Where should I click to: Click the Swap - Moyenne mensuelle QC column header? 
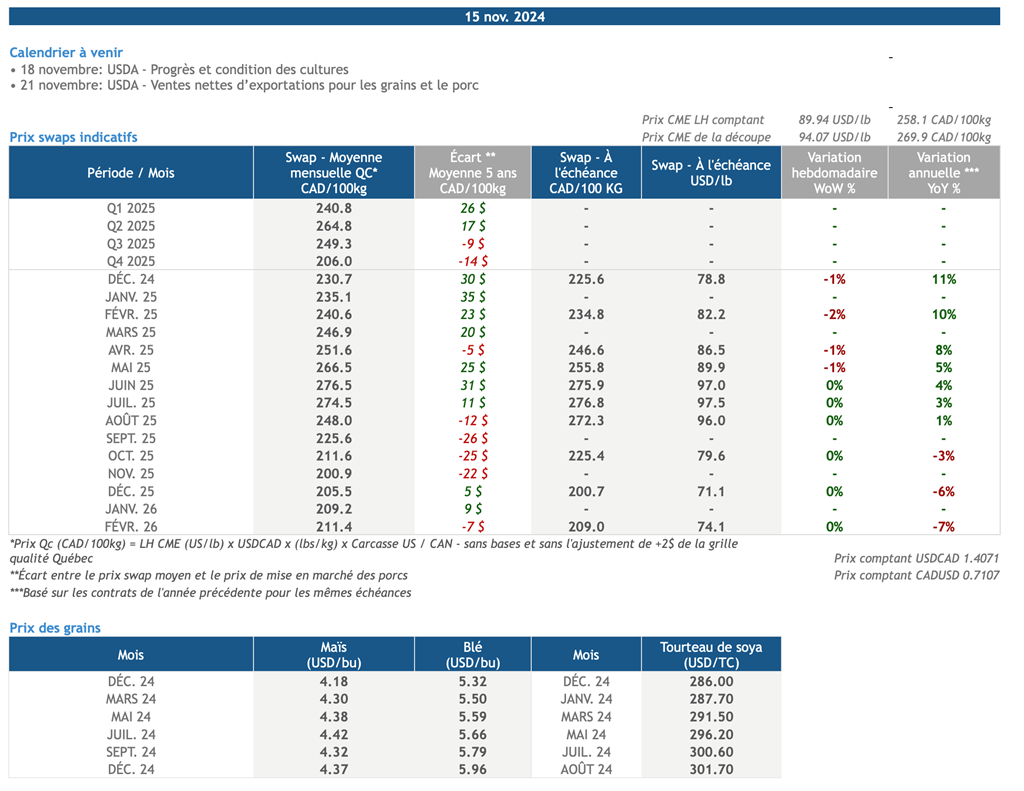pyautogui.click(x=333, y=173)
